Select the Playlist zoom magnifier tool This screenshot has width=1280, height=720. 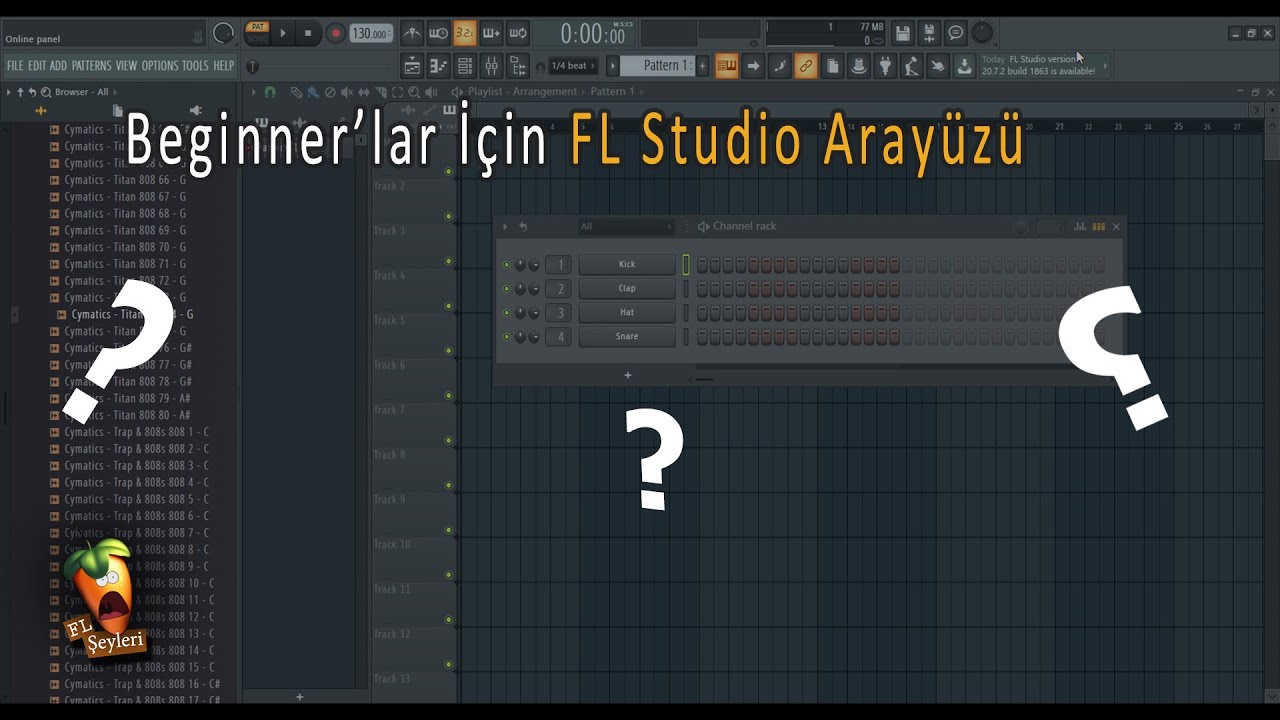coord(414,92)
